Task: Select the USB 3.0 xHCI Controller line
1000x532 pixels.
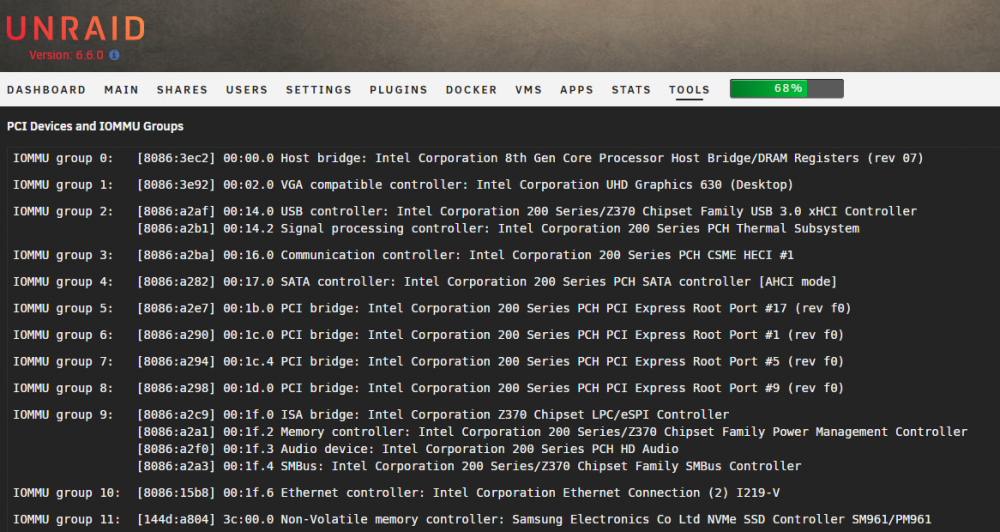Action: 527,211
